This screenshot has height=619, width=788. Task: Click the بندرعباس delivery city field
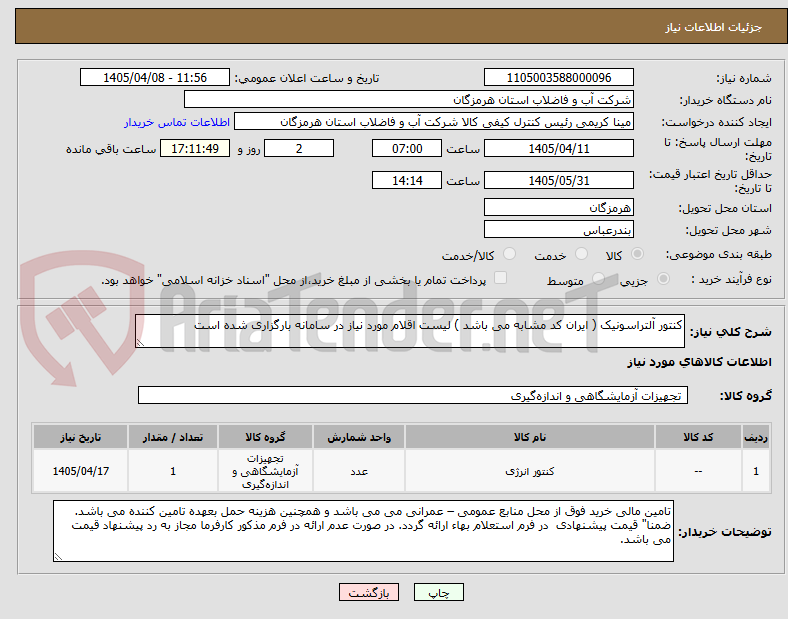pyautogui.click(x=558, y=230)
